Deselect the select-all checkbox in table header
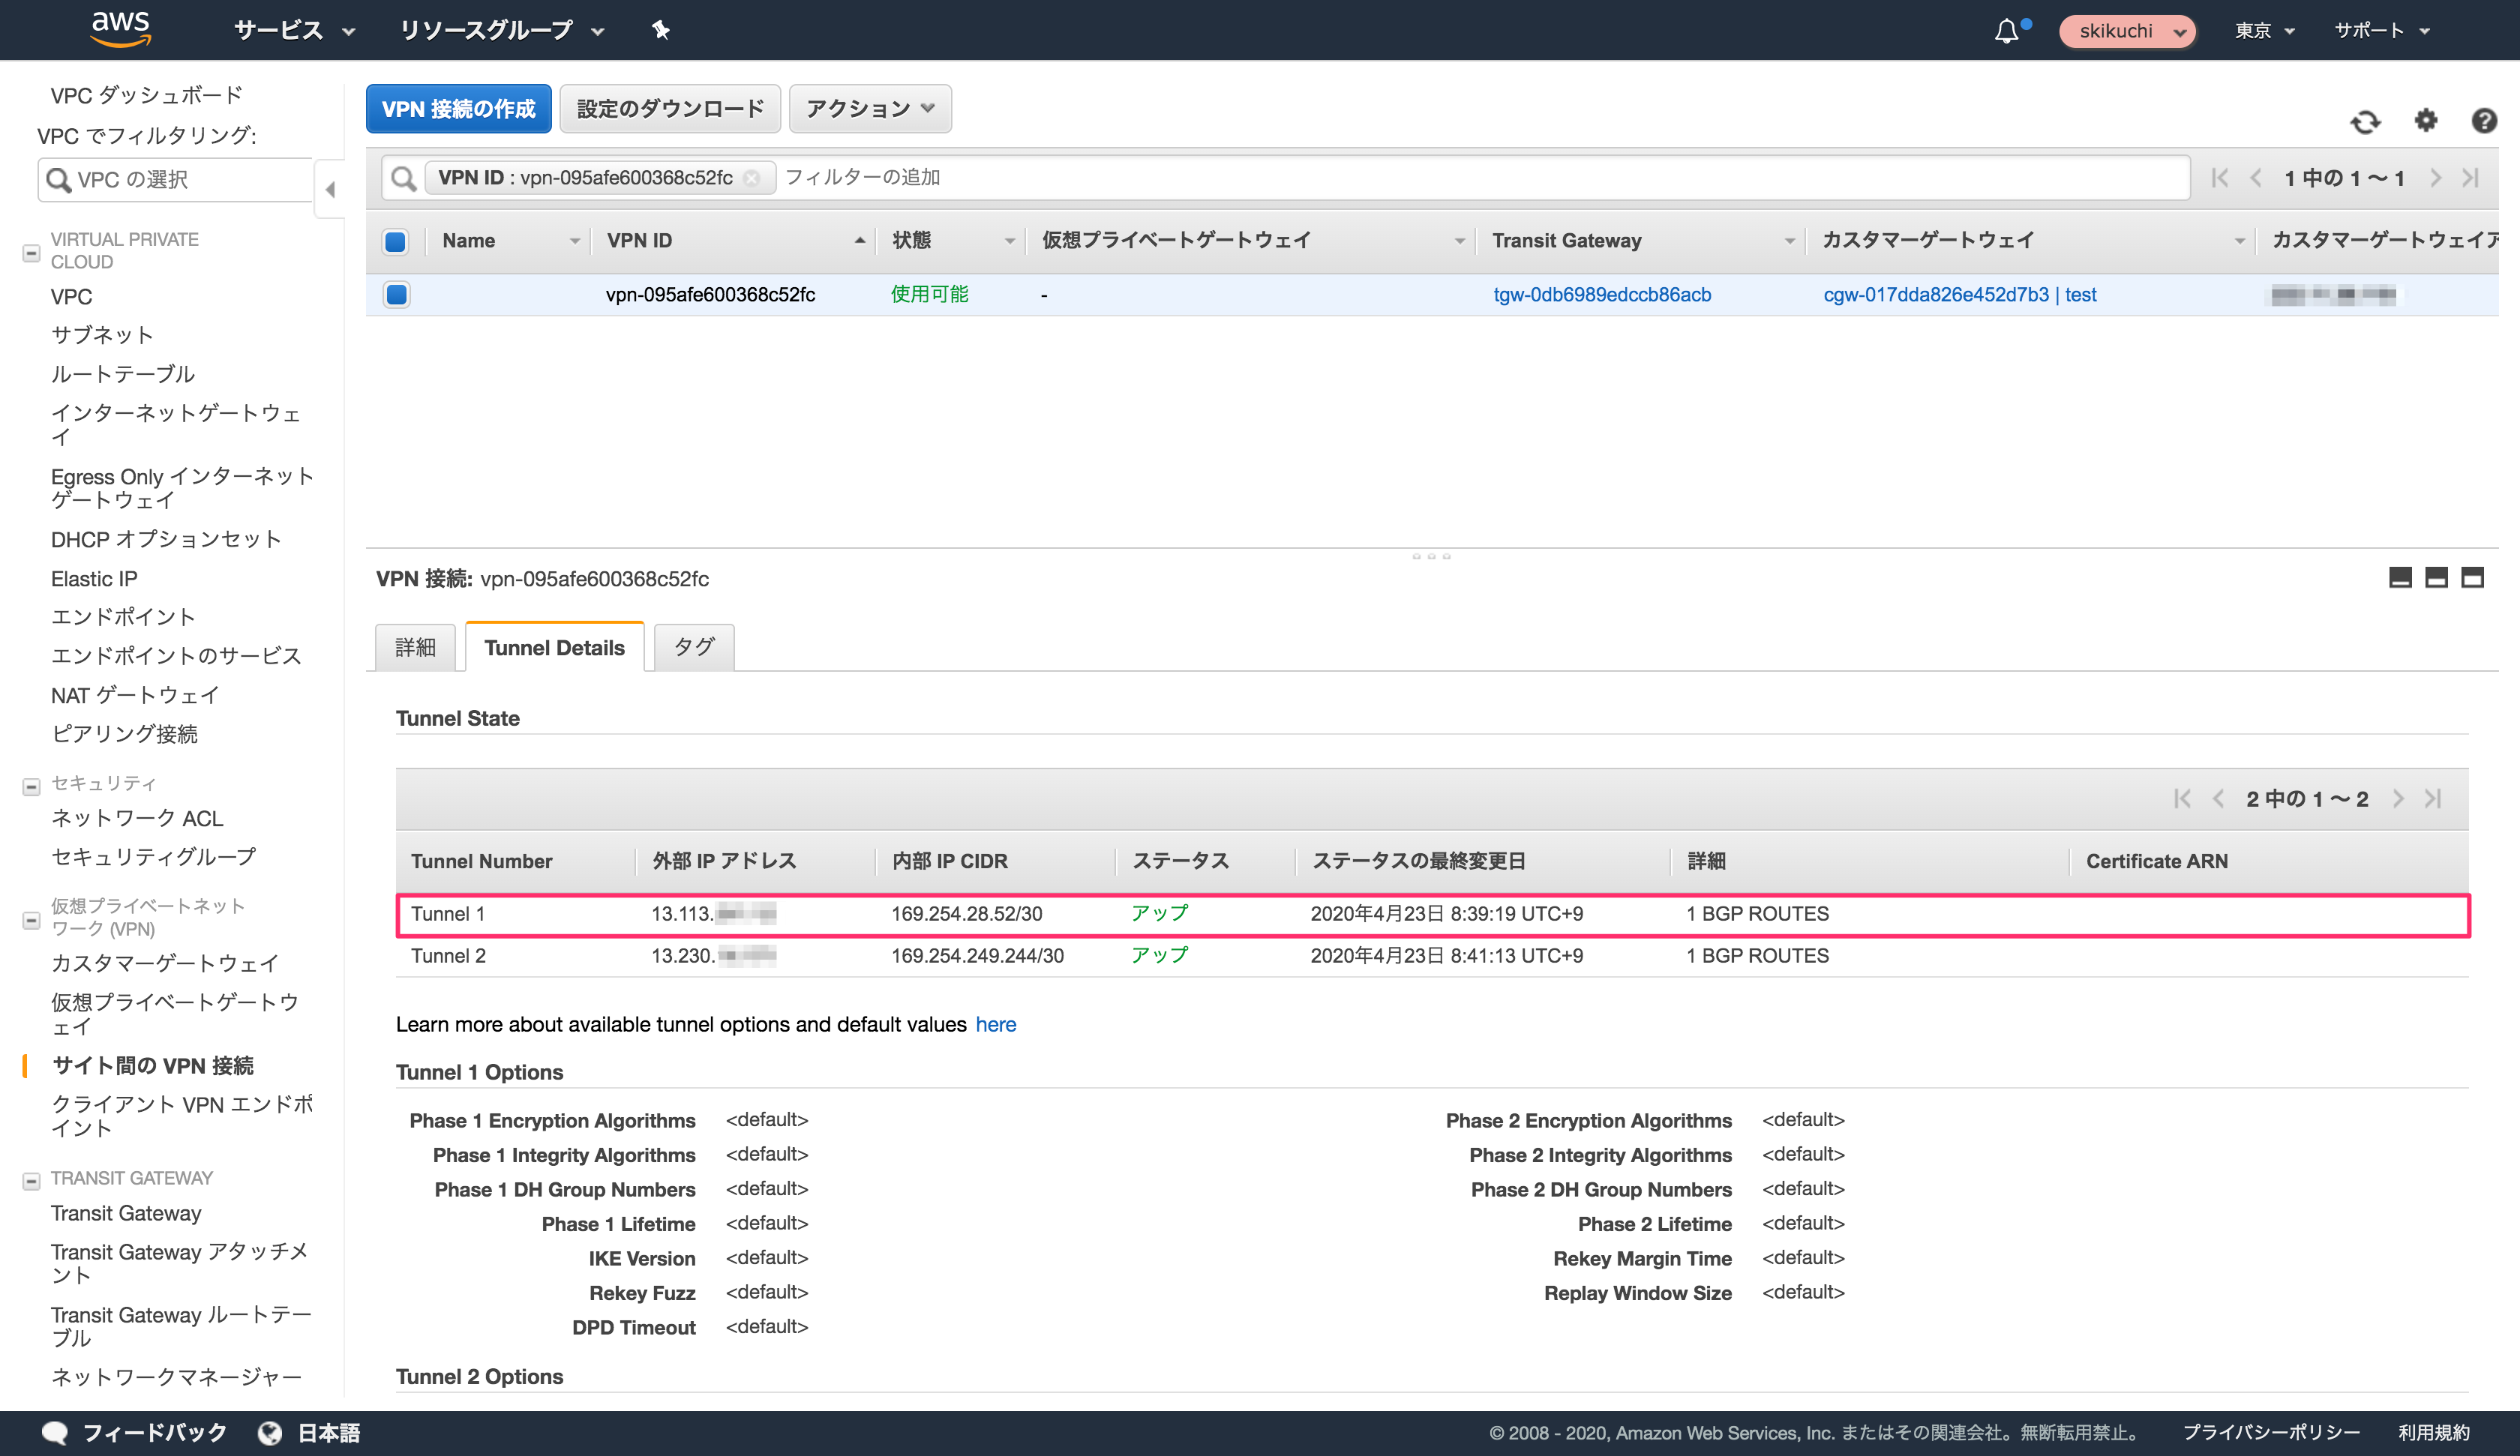Image resolution: width=2520 pixels, height=1456 pixels. click(395, 241)
